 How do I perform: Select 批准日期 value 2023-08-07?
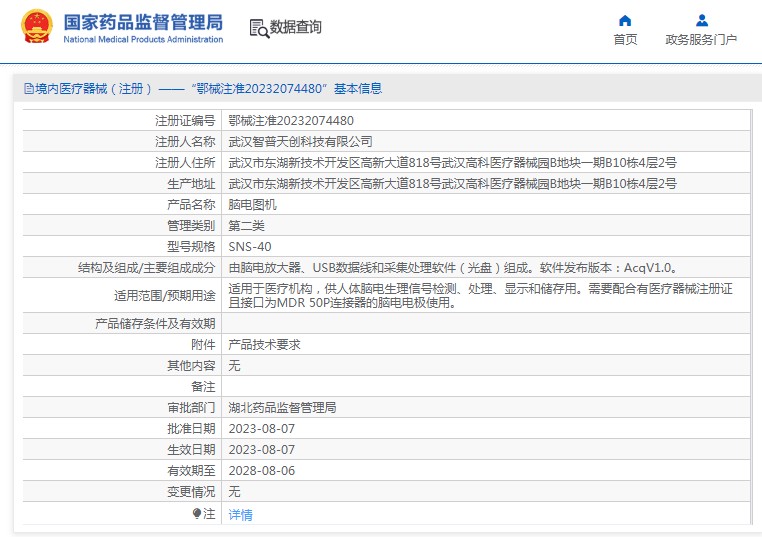(261, 429)
